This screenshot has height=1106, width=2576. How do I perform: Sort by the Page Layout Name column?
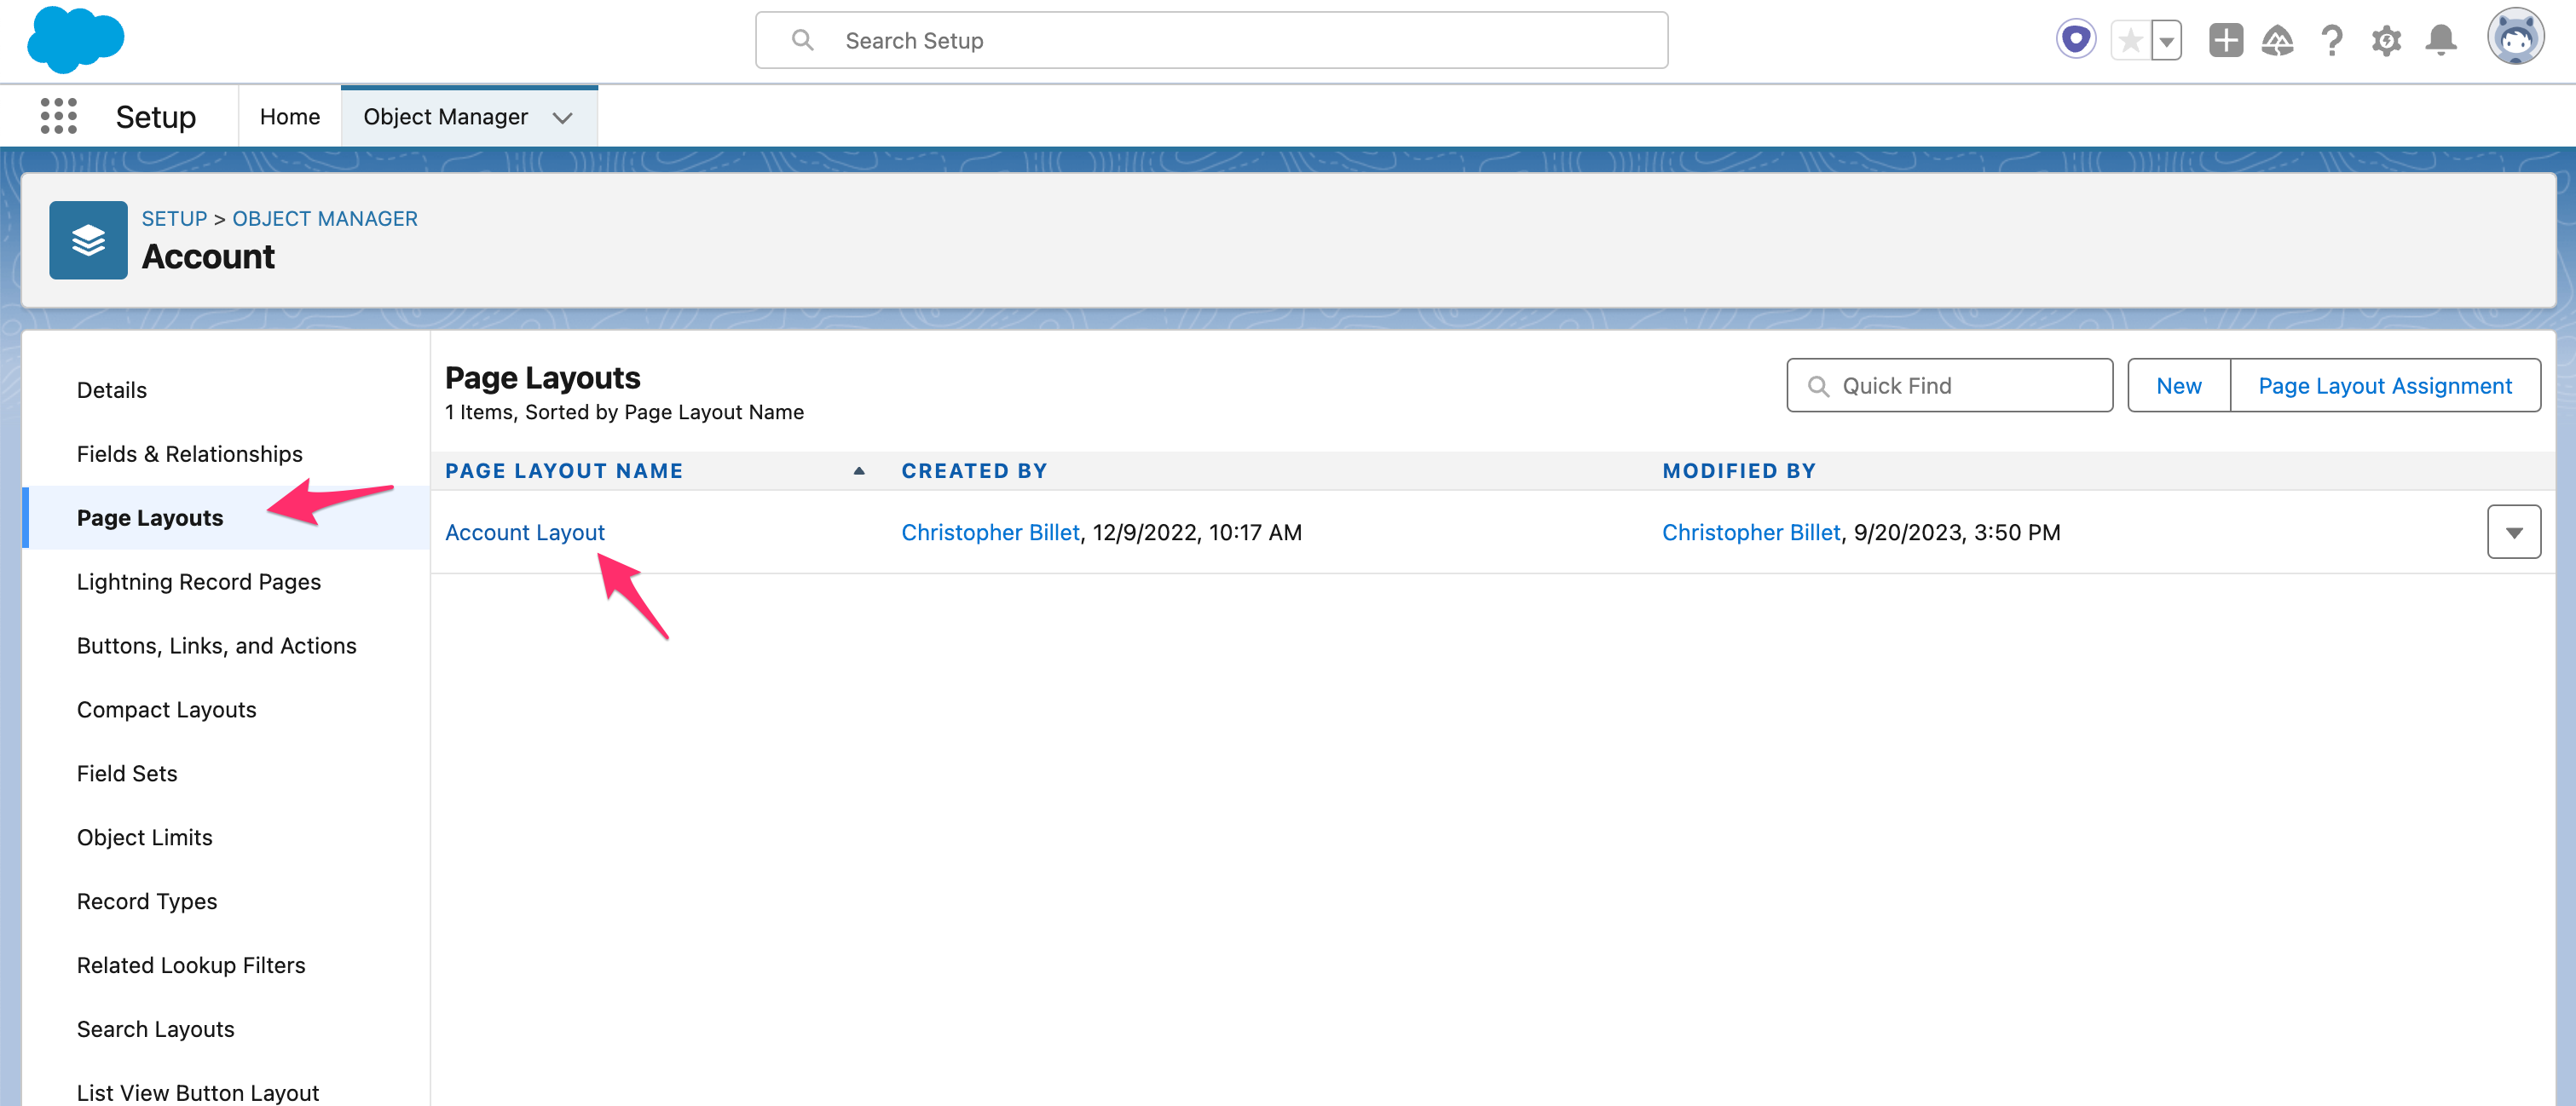pyautogui.click(x=564, y=471)
